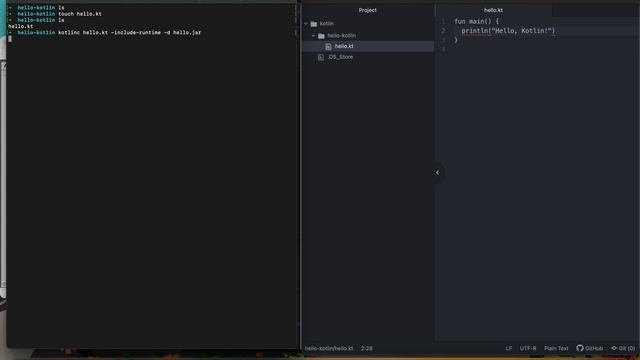The height and width of the screenshot is (360, 640).
Task: Change UTF-8 encoding in status bar
Action: [528, 348]
